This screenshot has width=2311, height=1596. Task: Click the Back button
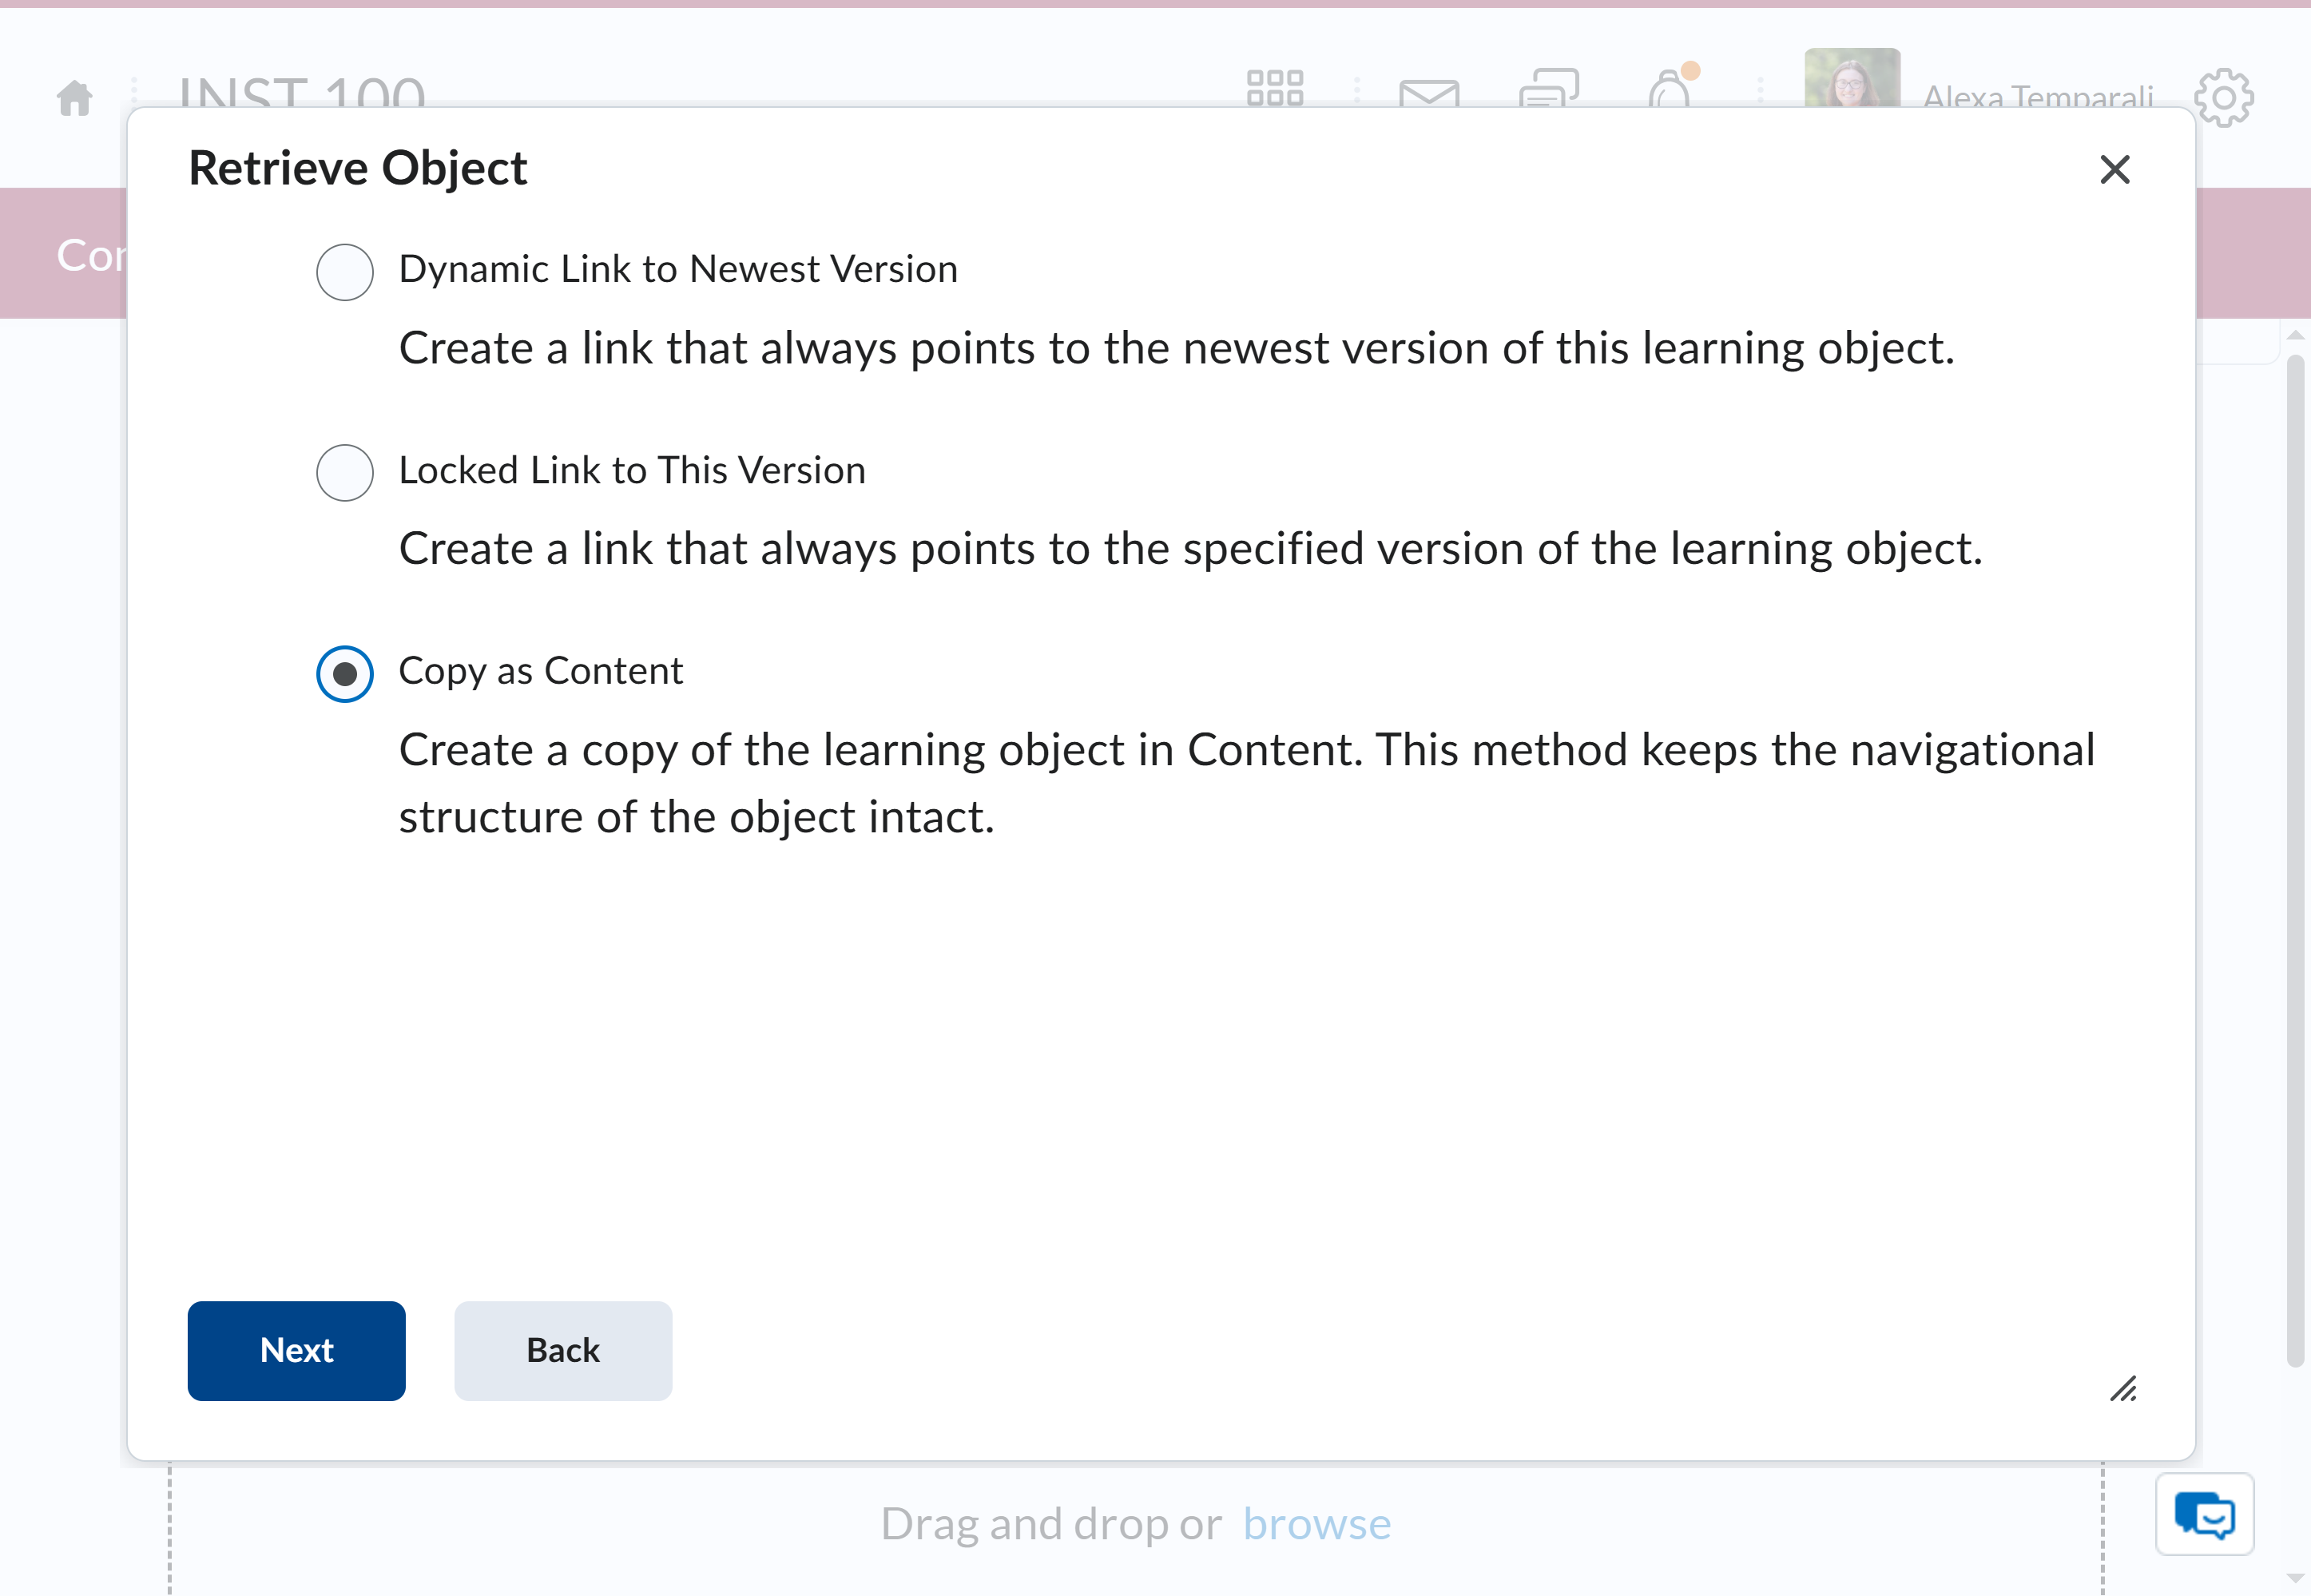563,1350
